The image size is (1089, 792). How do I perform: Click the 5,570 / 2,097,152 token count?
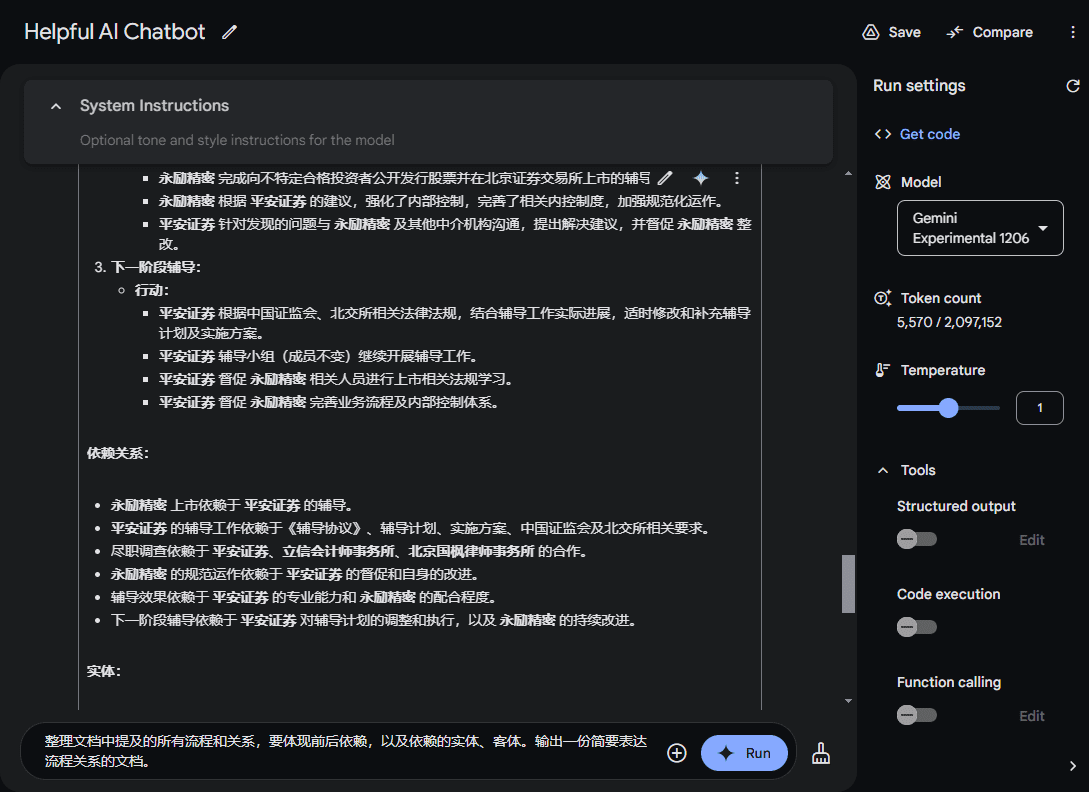click(949, 322)
